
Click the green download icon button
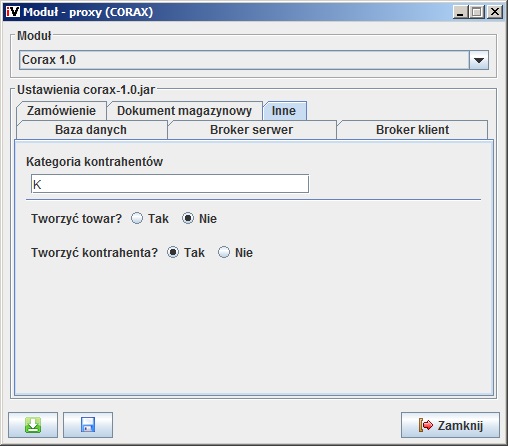pos(33,425)
